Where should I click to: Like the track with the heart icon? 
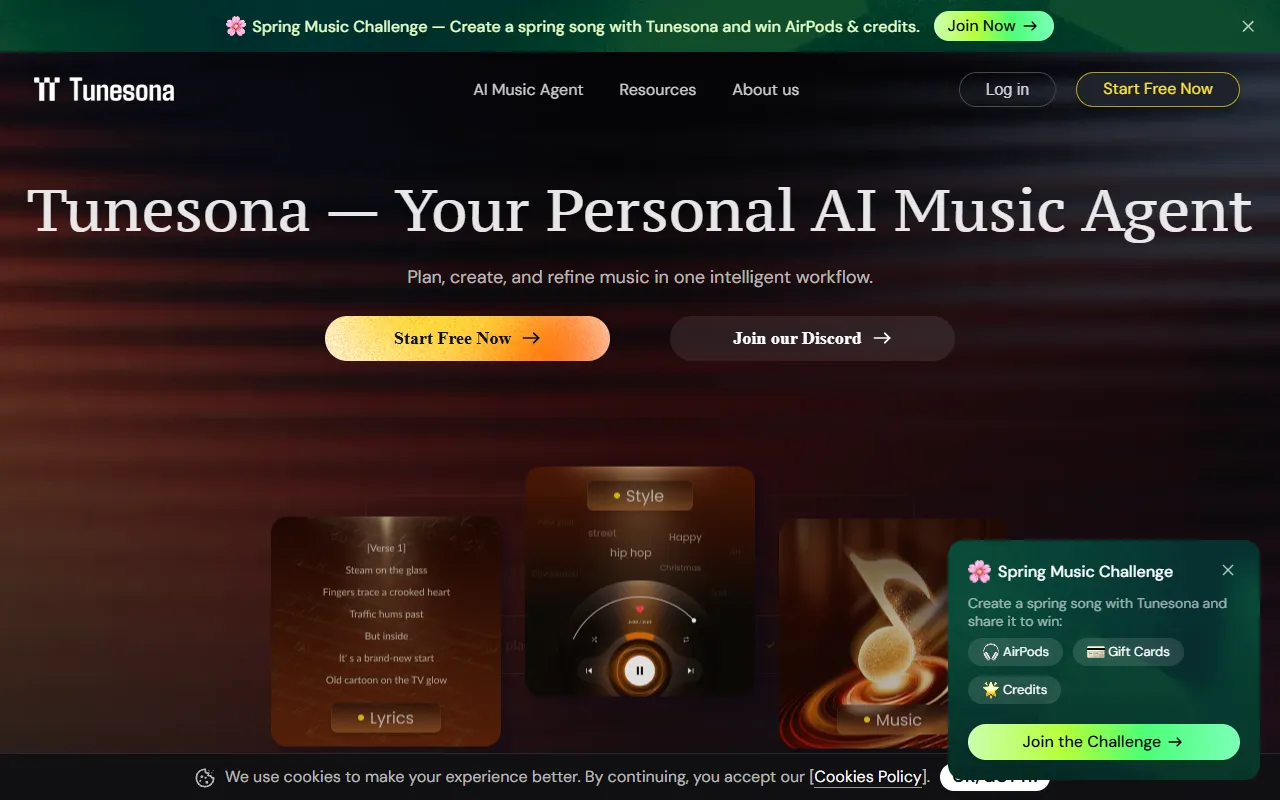coord(640,609)
